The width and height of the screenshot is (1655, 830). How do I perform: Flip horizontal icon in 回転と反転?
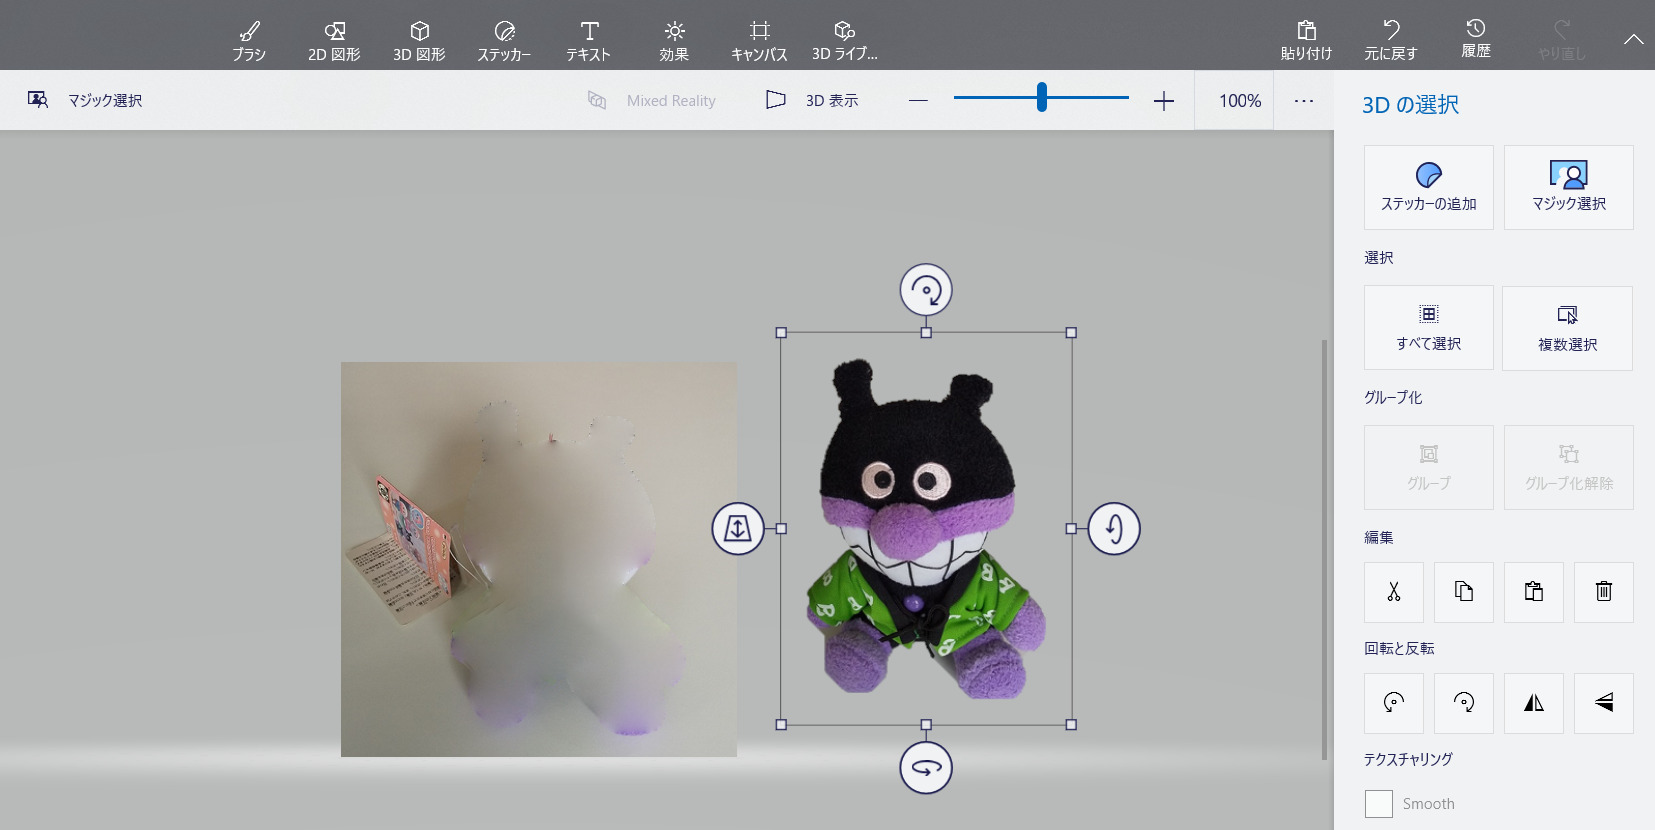(x=1534, y=703)
